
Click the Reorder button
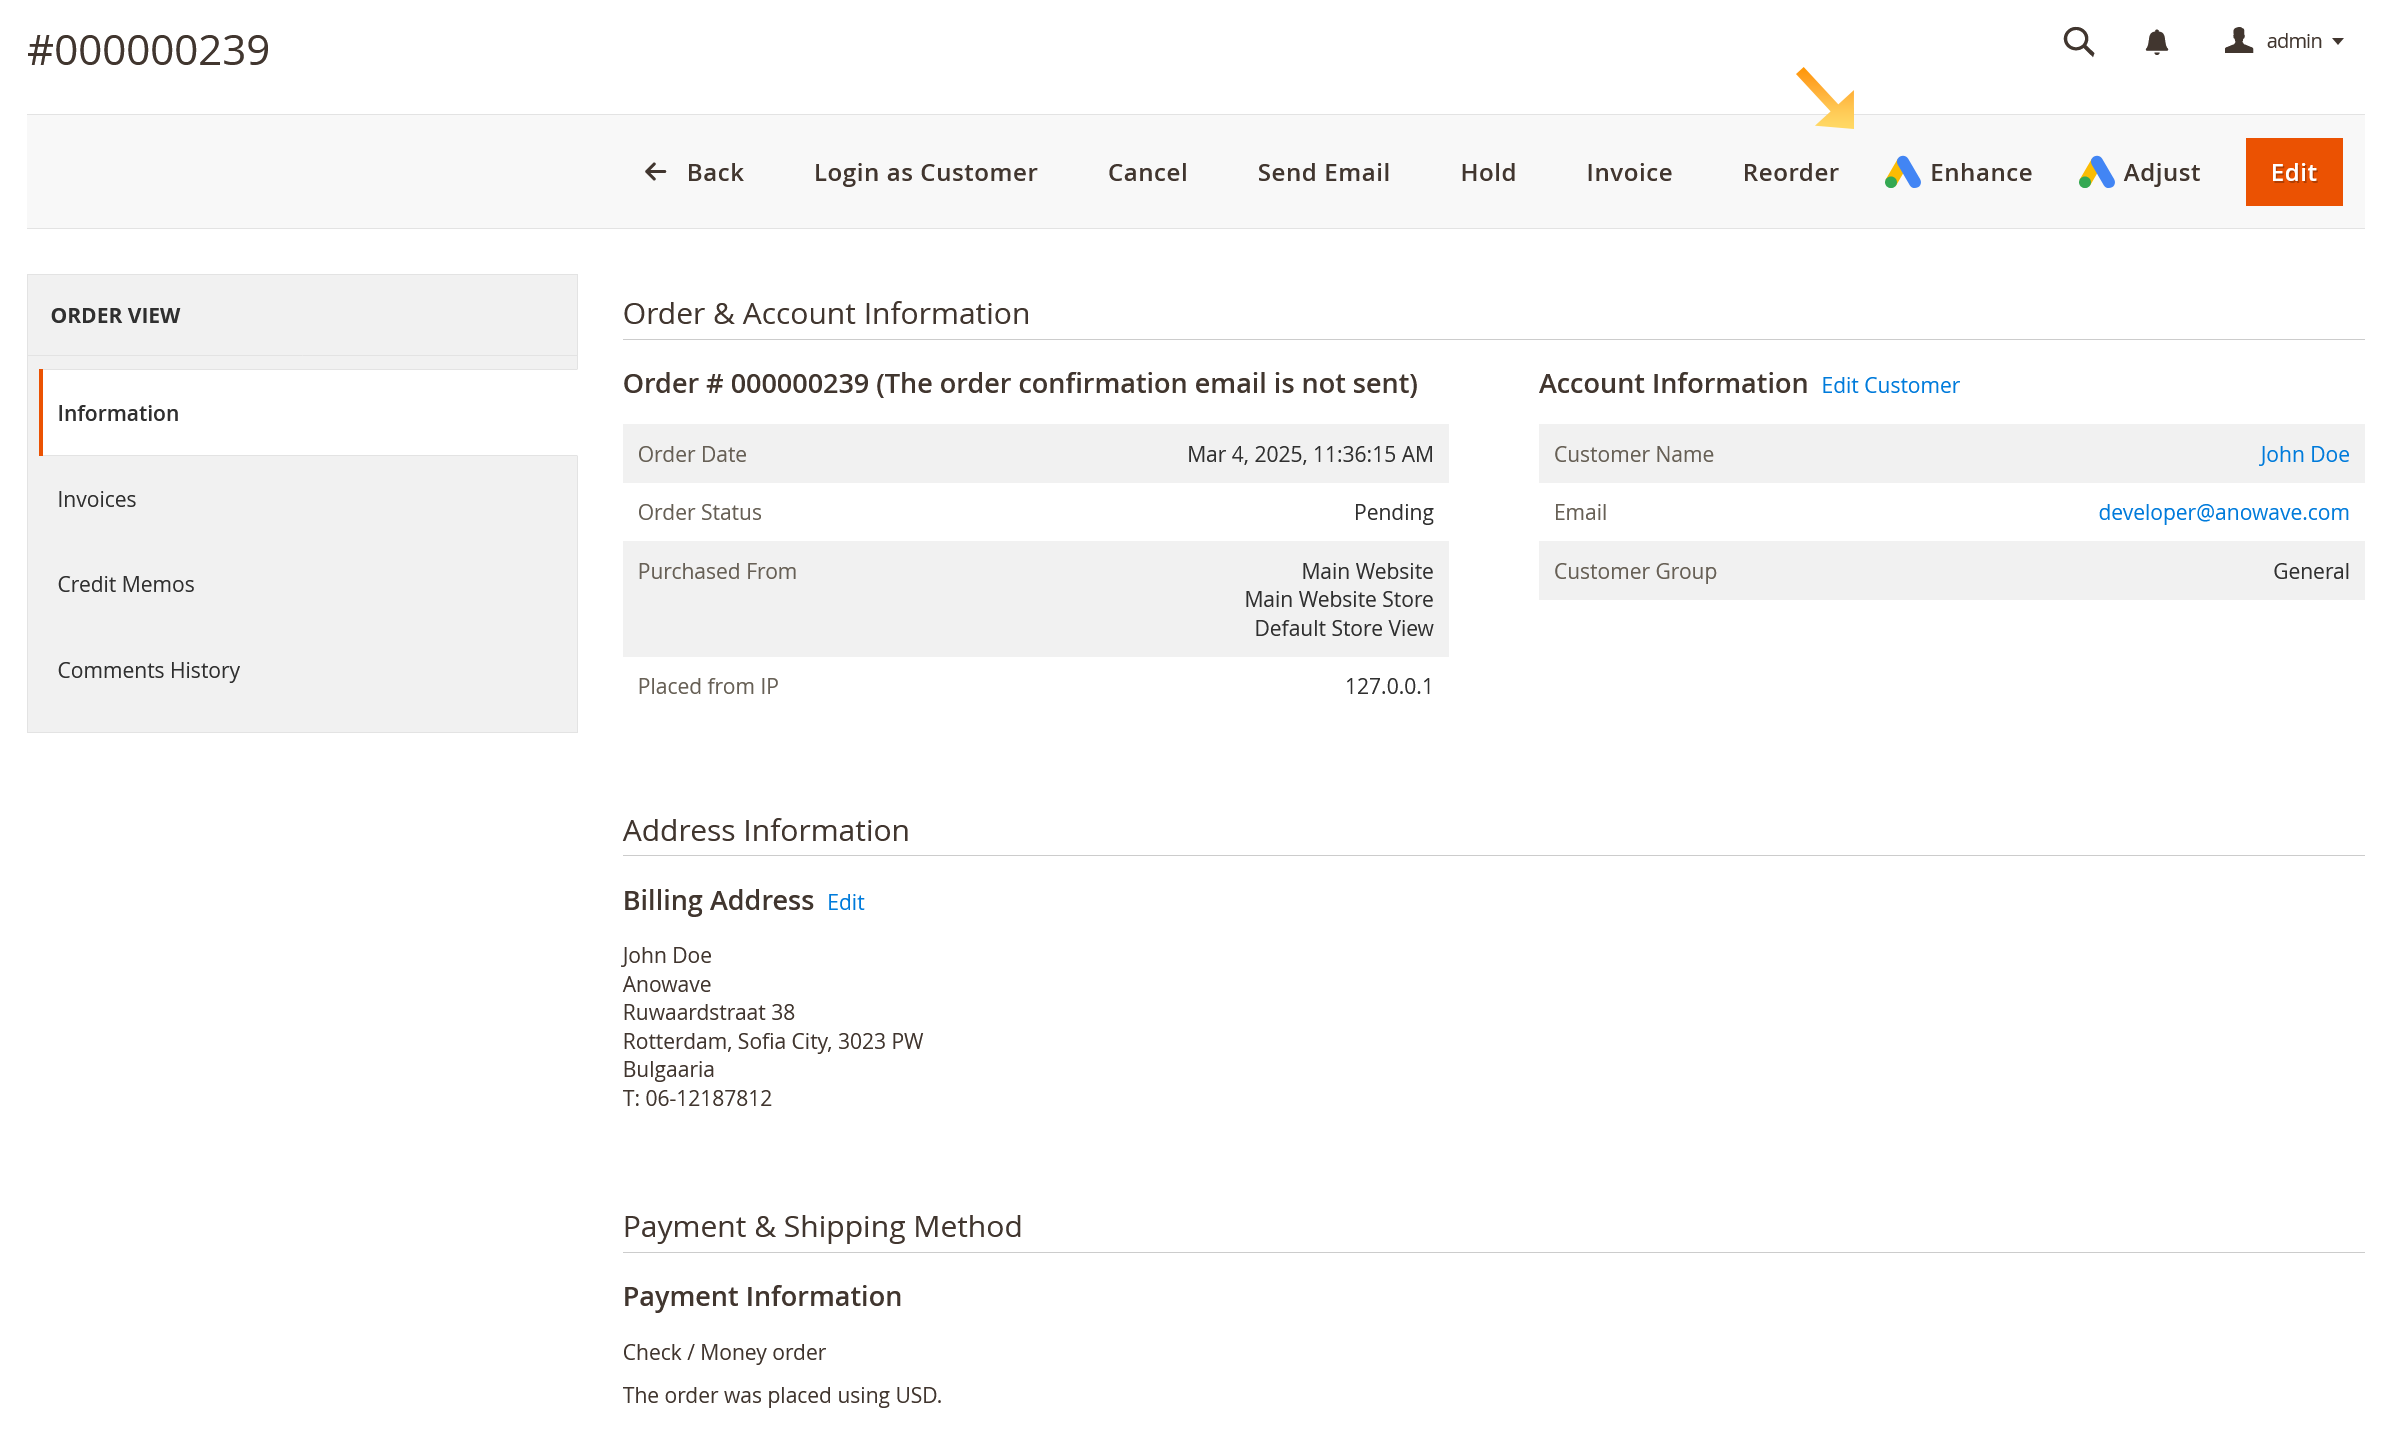pos(1790,172)
